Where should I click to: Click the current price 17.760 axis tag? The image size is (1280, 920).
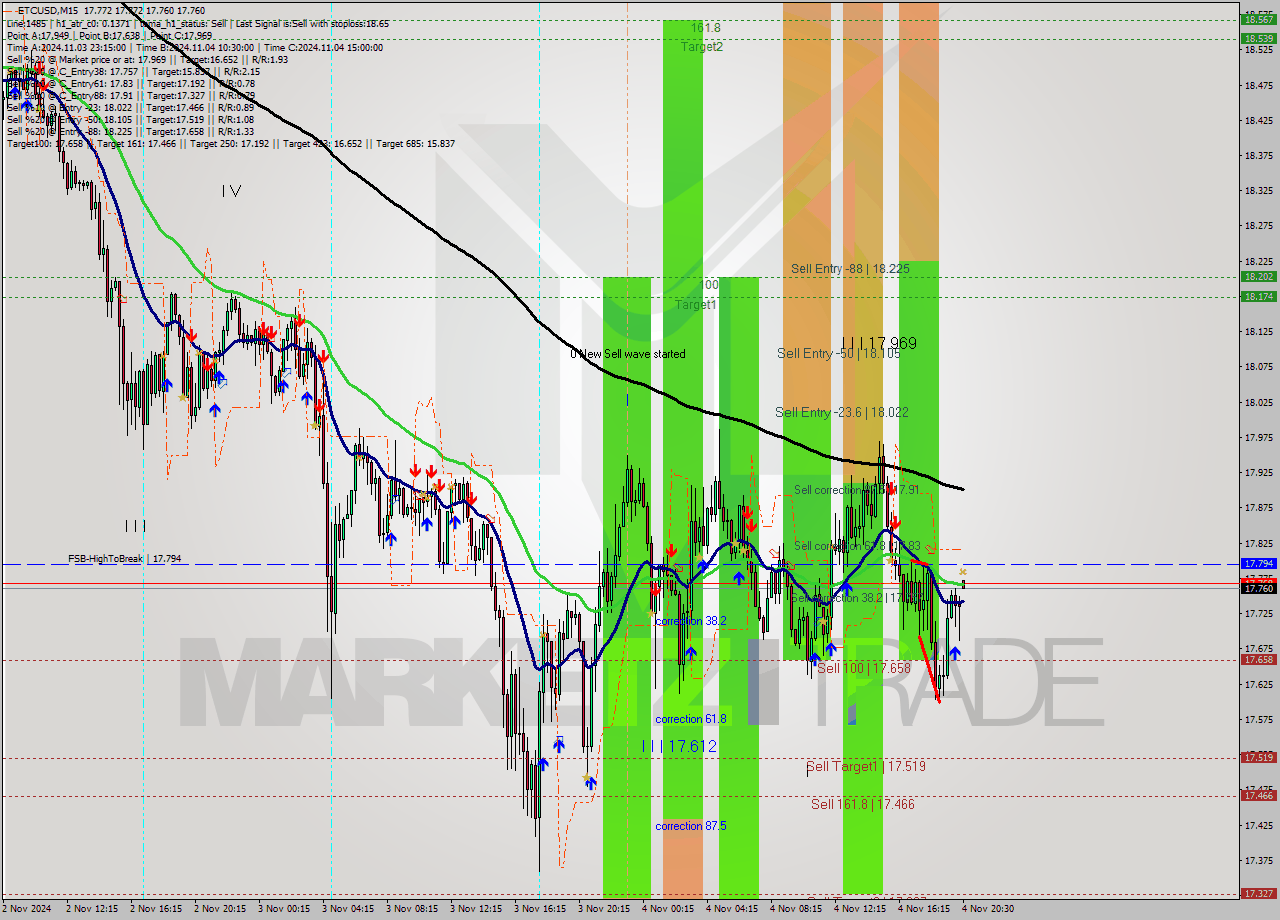tap(1257, 588)
